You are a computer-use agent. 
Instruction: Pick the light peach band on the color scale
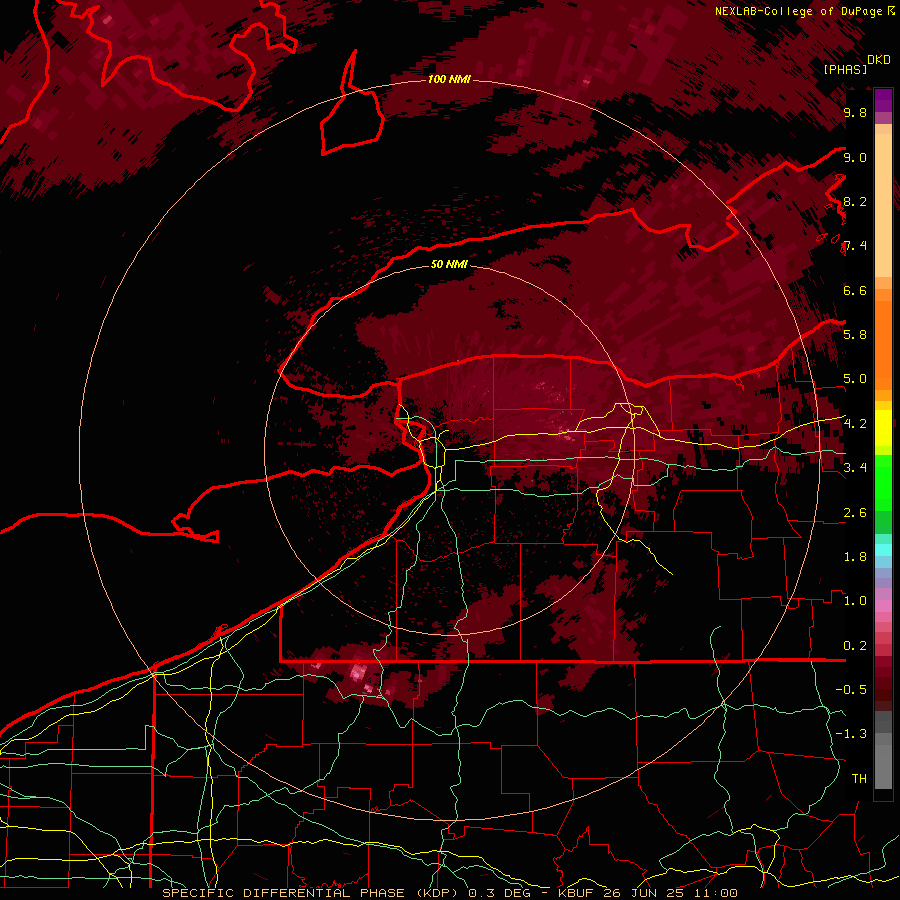883,207
